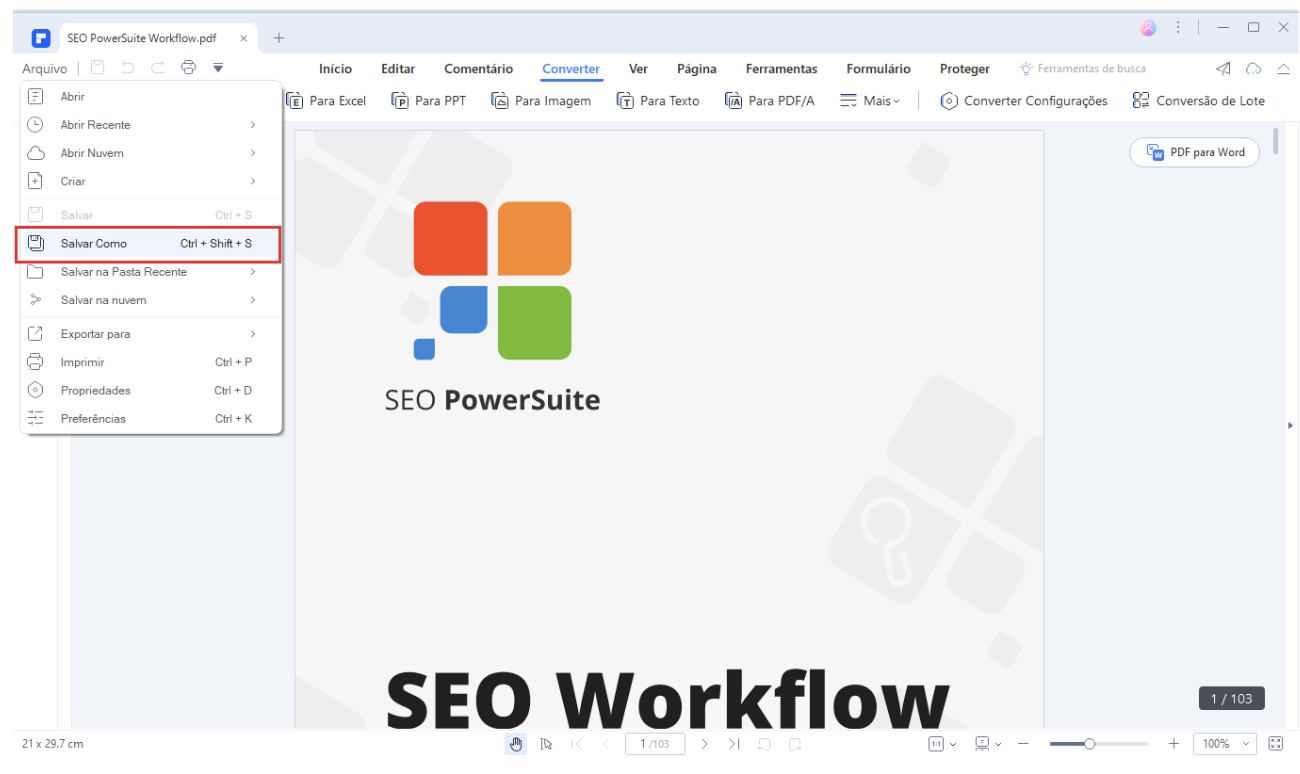Switch to the Editar tab
Viewport: 1300px width, 774px height.
coord(398,69)
